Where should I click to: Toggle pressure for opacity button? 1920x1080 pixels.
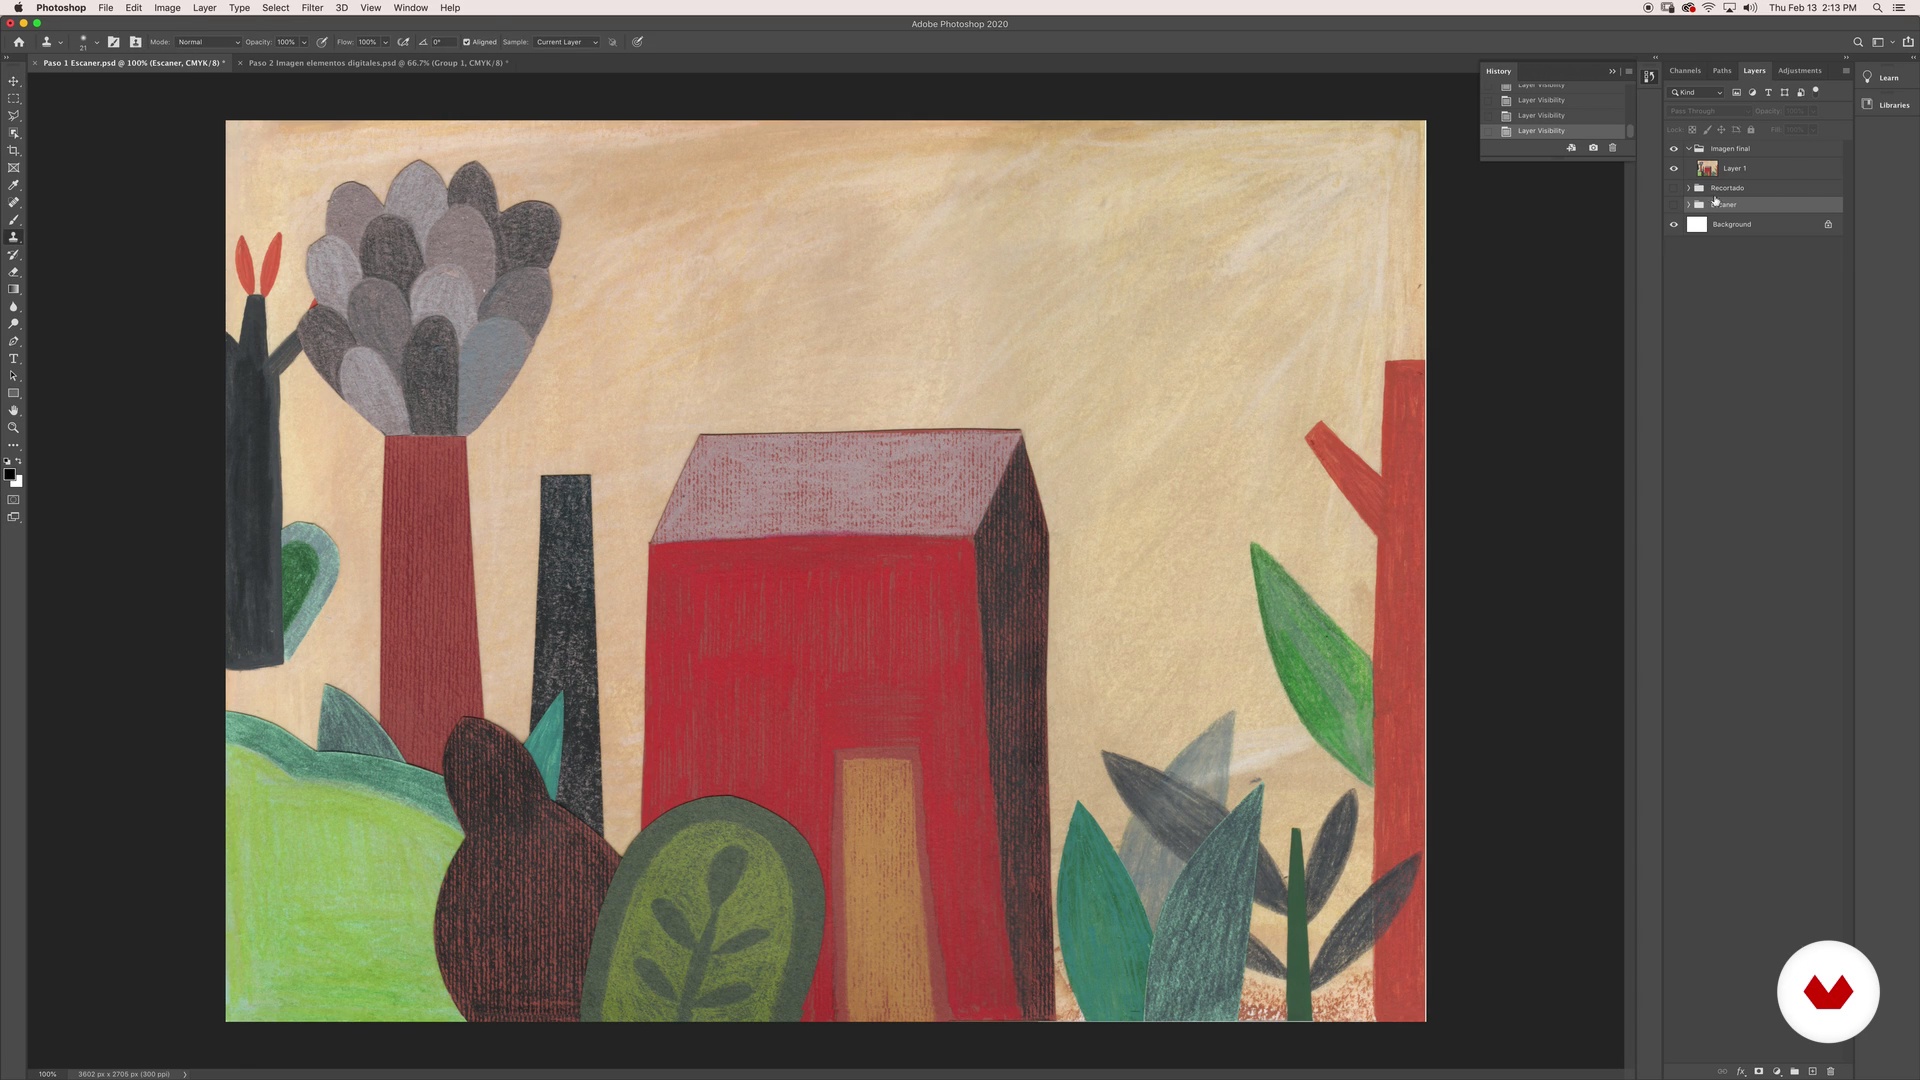(x=322, y=42)
